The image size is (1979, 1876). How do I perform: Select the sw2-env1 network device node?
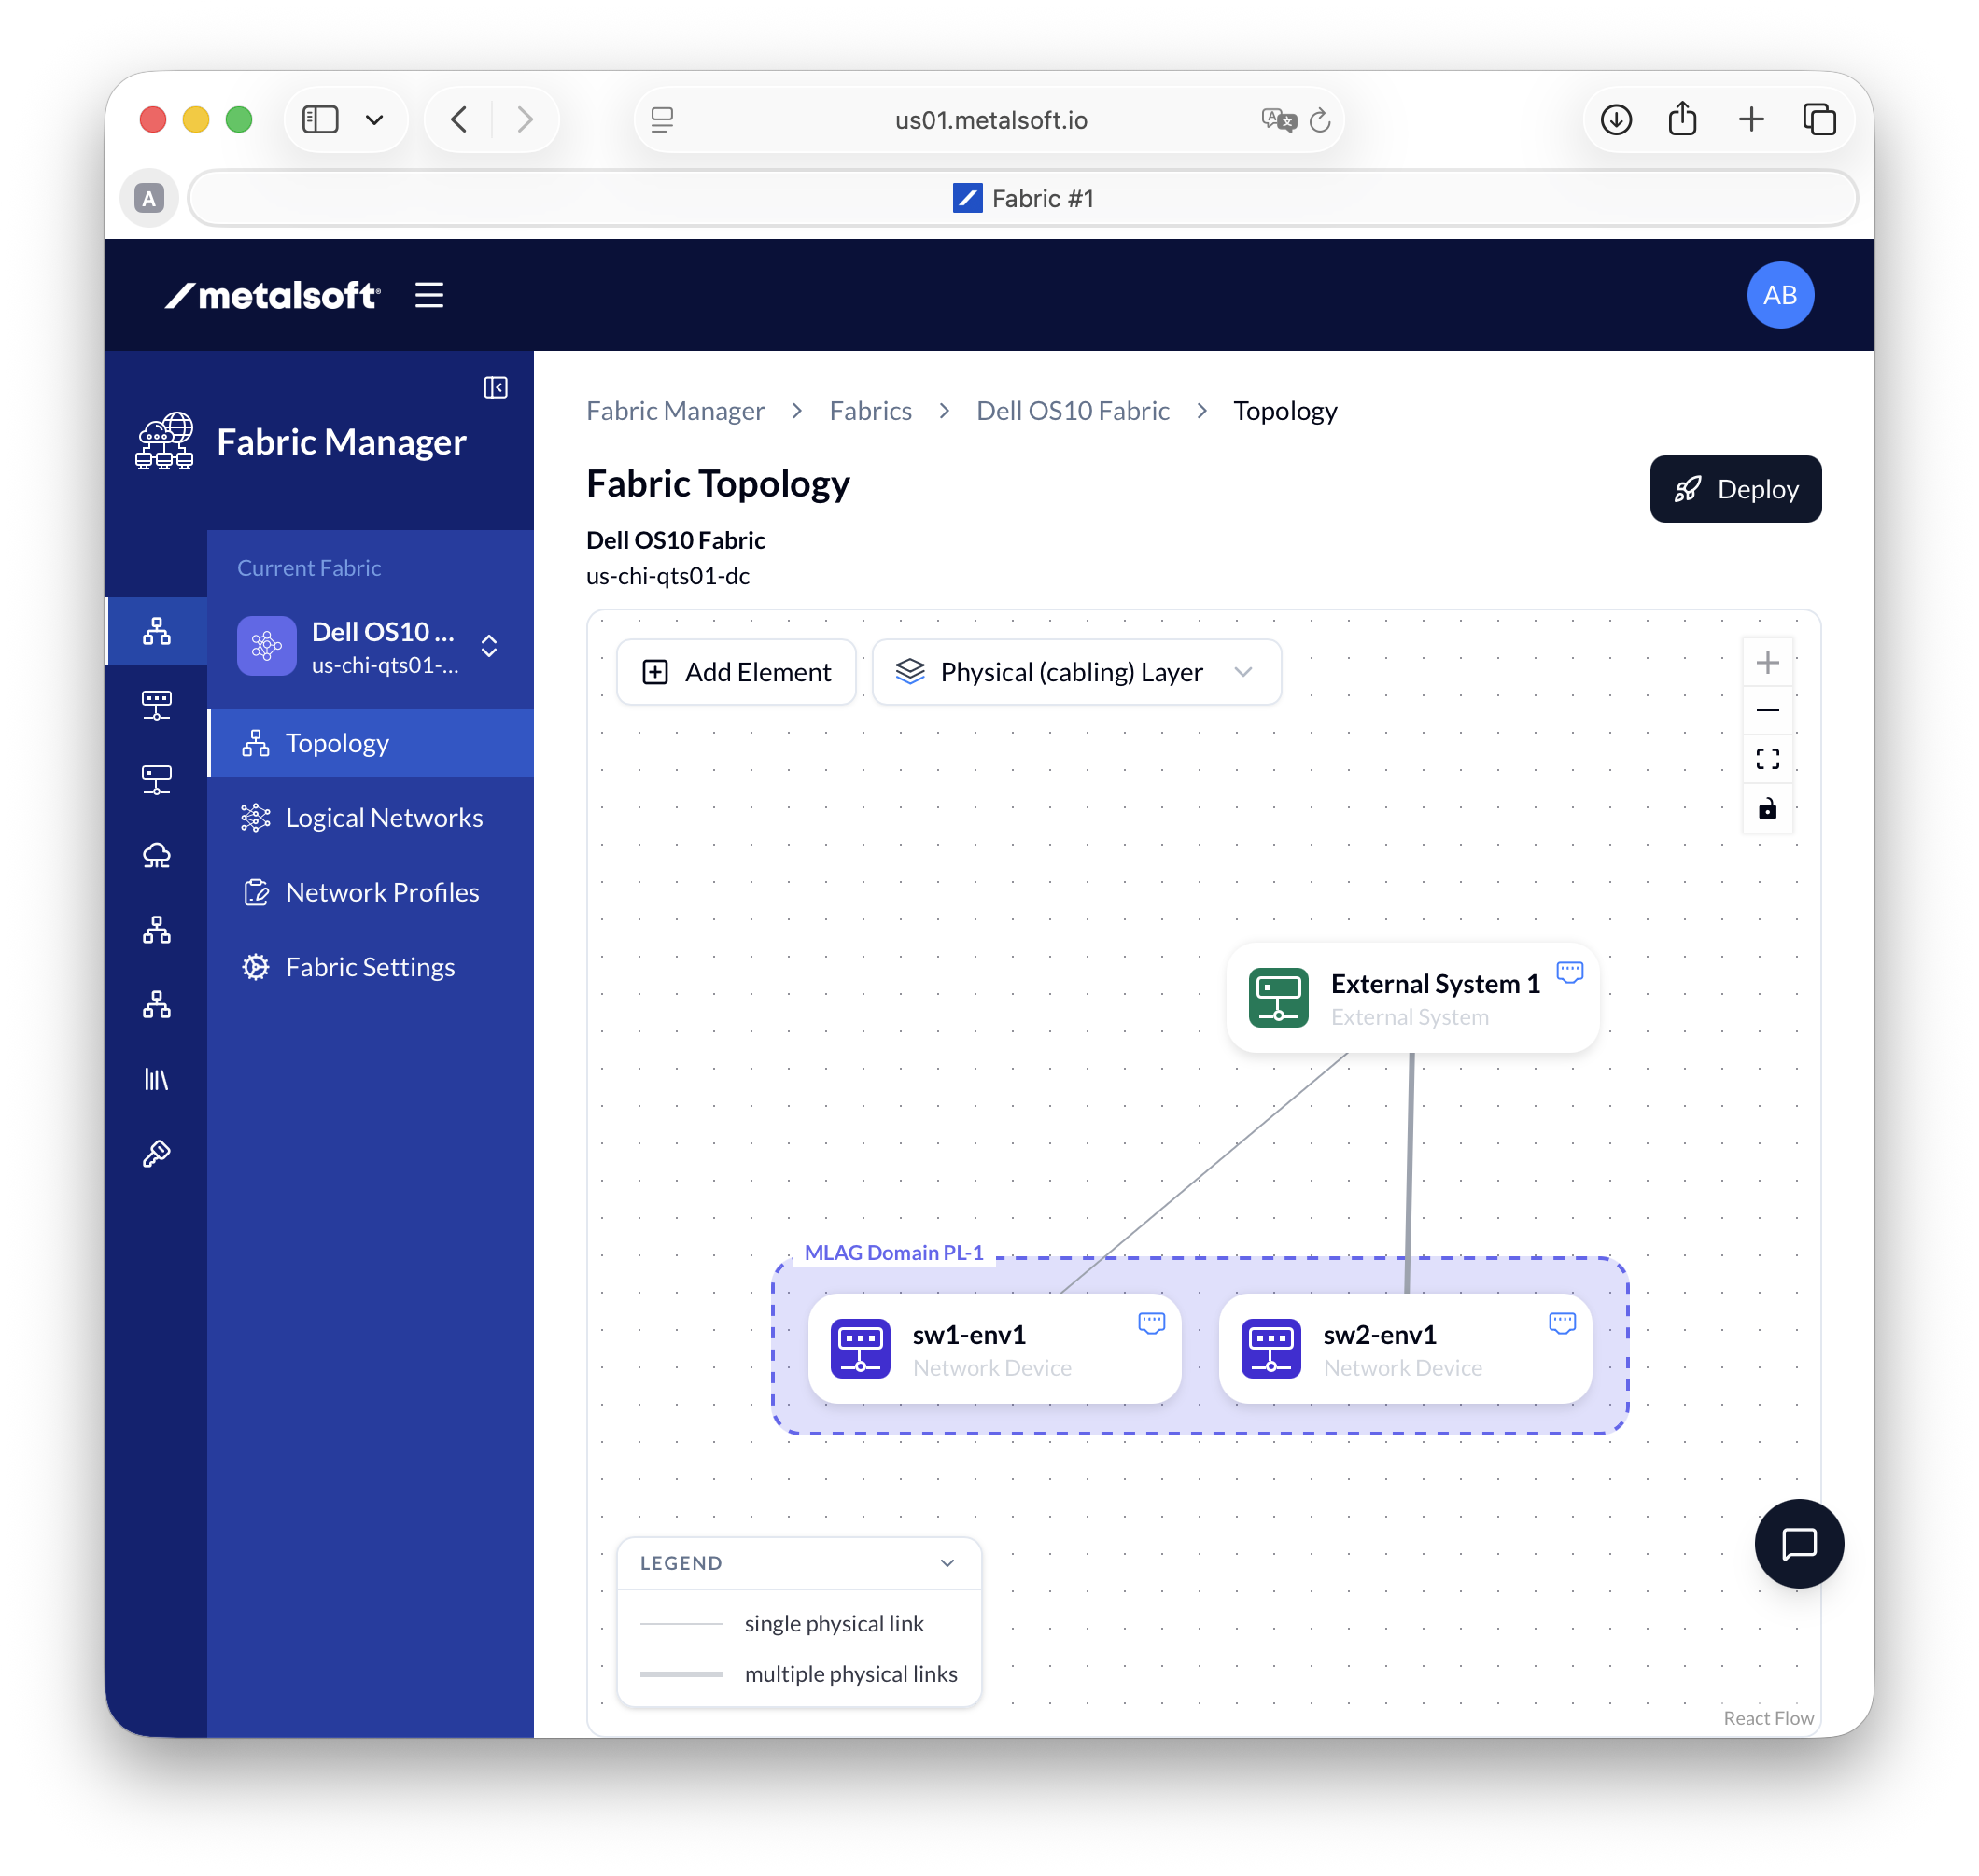click(x=1404, y=1349)
